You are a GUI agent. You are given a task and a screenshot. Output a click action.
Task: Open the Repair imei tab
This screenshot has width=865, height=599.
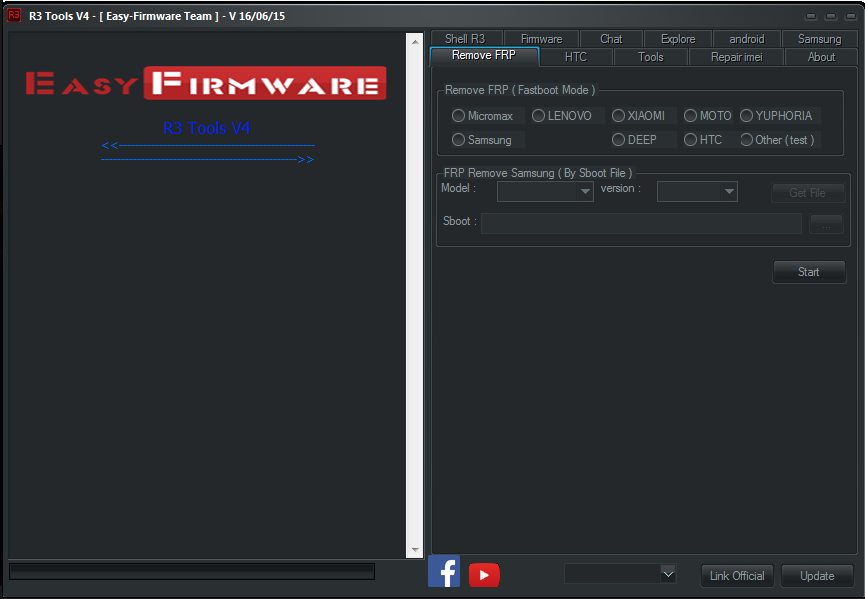(736, 57)
